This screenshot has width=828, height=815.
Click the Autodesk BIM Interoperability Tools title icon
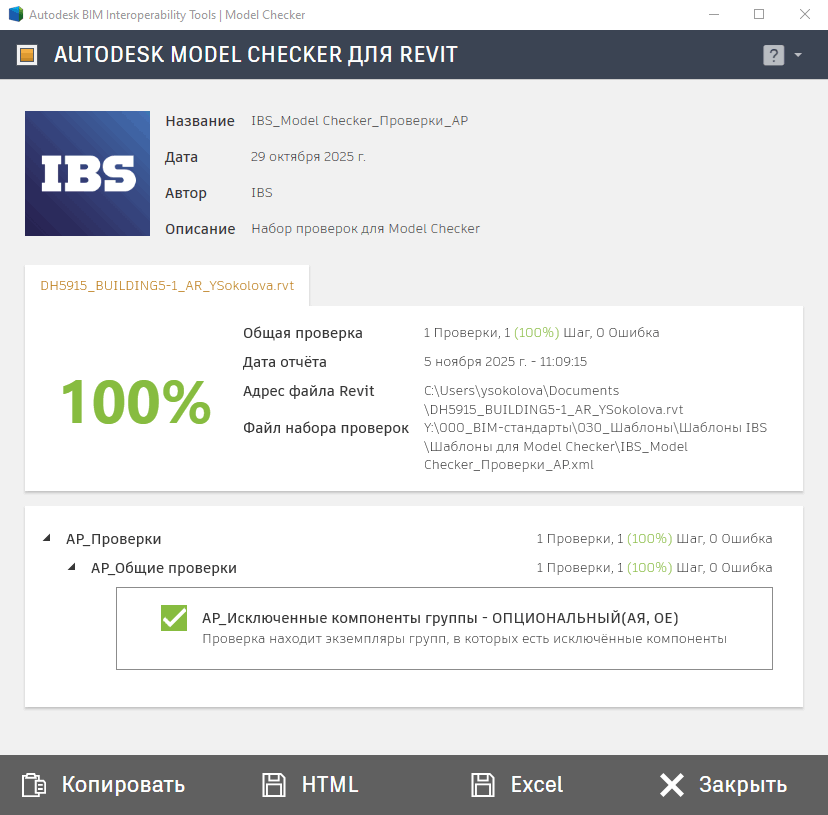tap(16, 14)
